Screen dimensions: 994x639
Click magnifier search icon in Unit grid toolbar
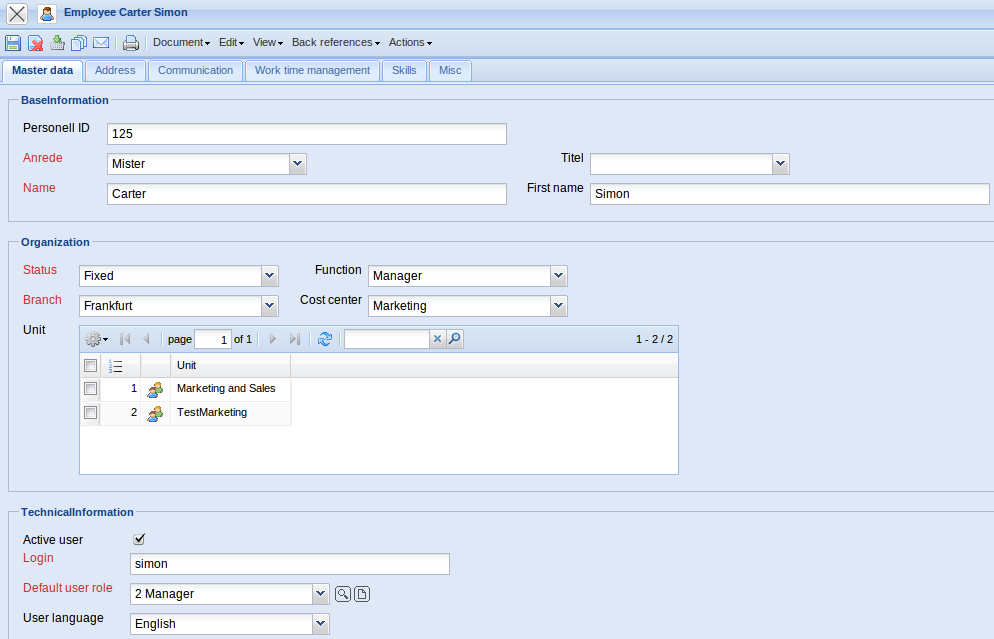click(x=455, y=340)
